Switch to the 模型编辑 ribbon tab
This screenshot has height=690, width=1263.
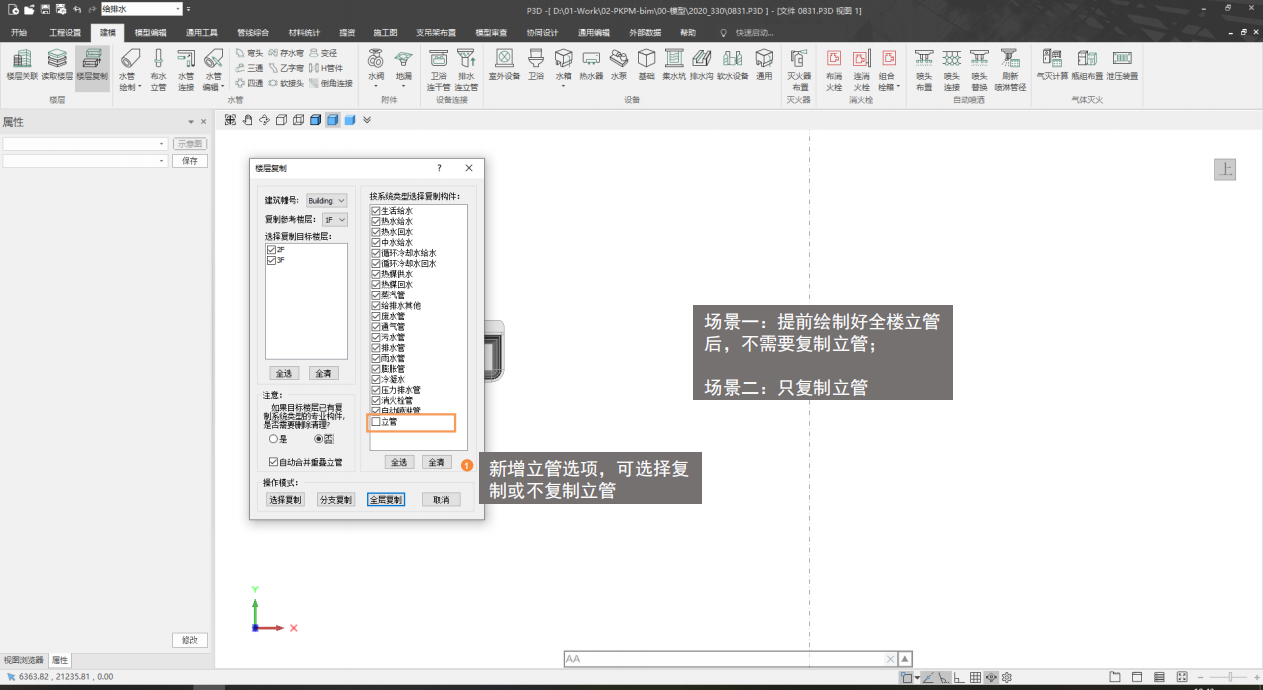[x=150, y=32]
